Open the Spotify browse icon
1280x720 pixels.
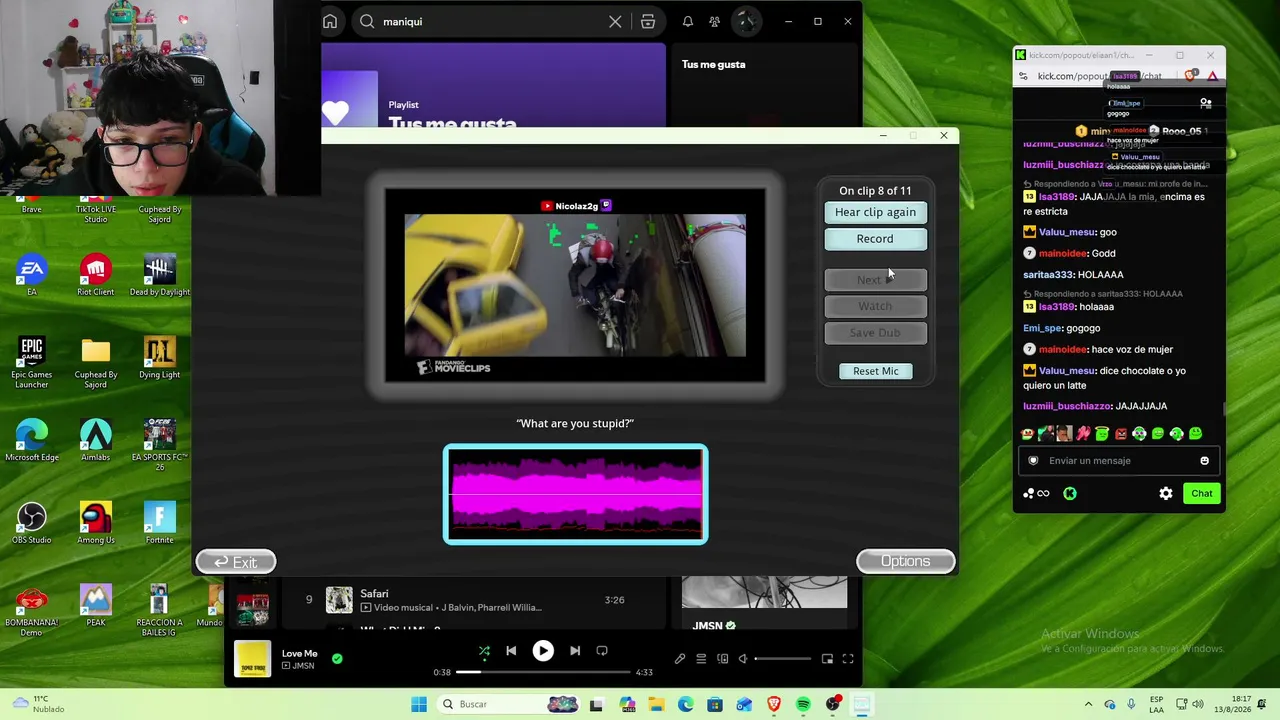pos(648,21)
